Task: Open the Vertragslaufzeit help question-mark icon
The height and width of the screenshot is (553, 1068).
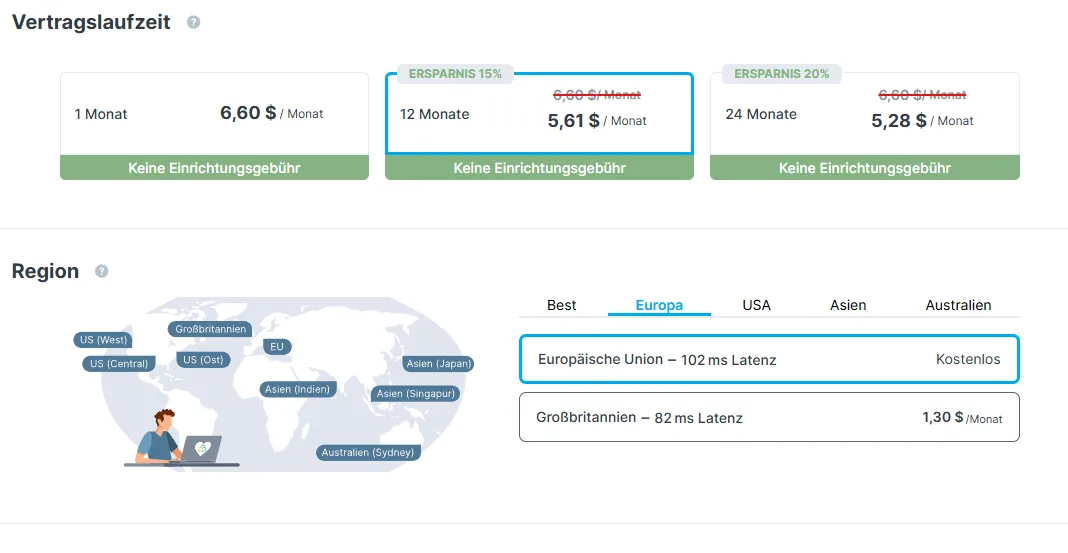Action: tap(193, 22)
